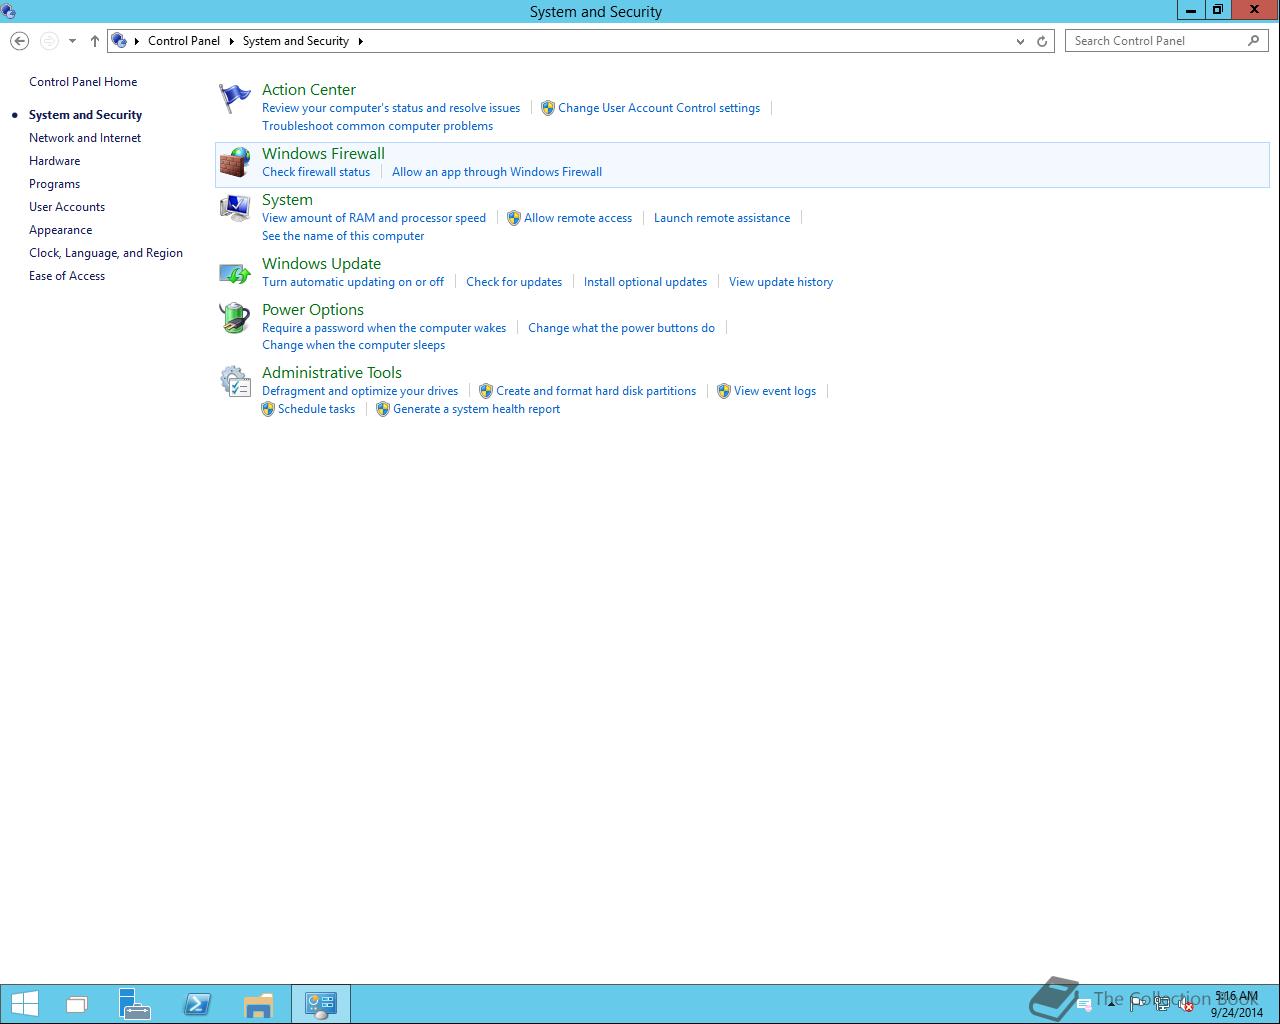Click Create and format hard disk partitions
Image resolution: width=1280 pixels, height=1024 pixels.
click(x=596, y=391)
